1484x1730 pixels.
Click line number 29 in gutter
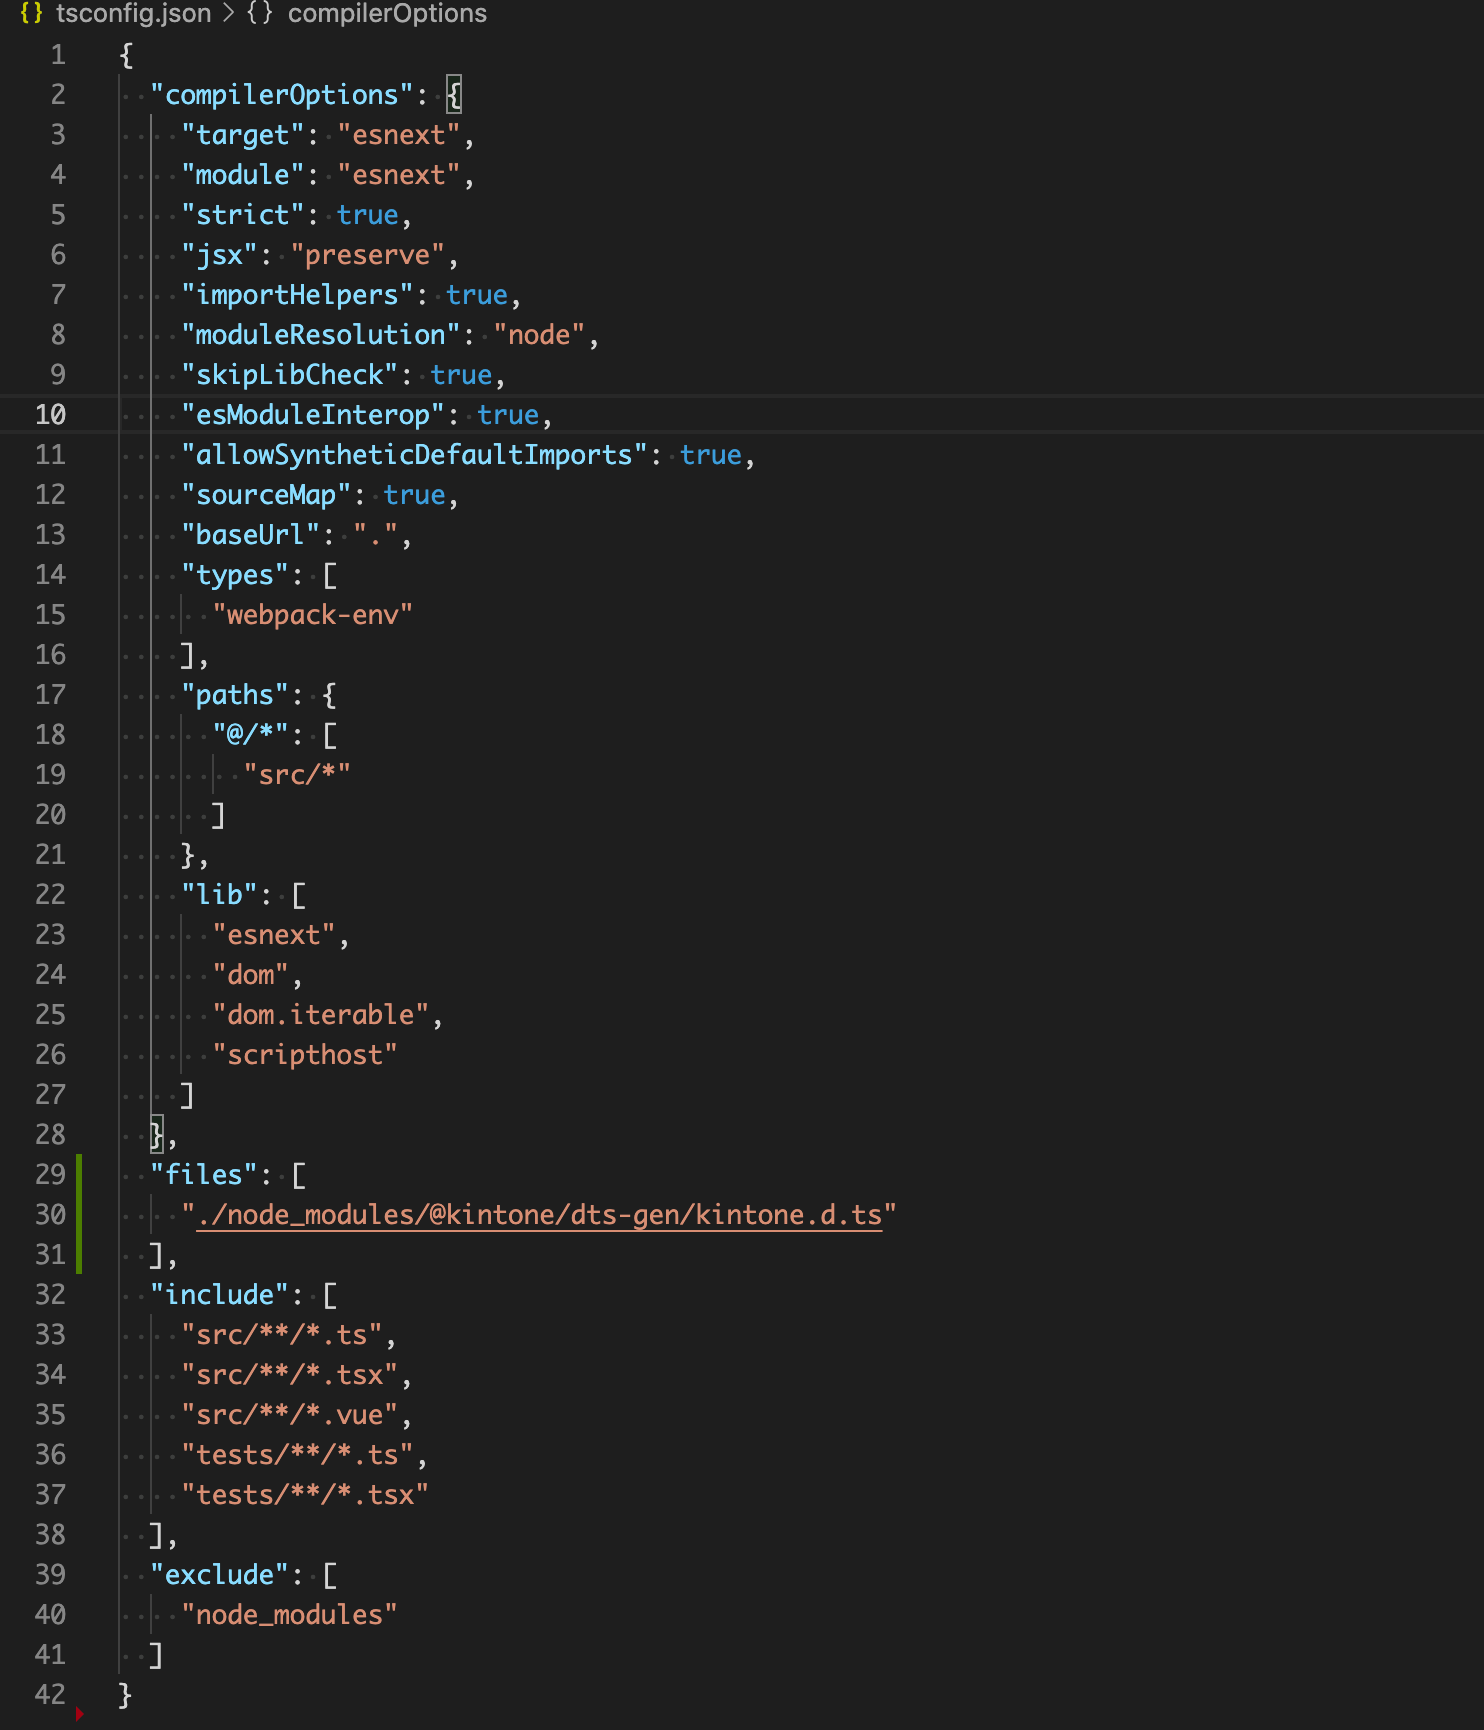(50, 1175)
